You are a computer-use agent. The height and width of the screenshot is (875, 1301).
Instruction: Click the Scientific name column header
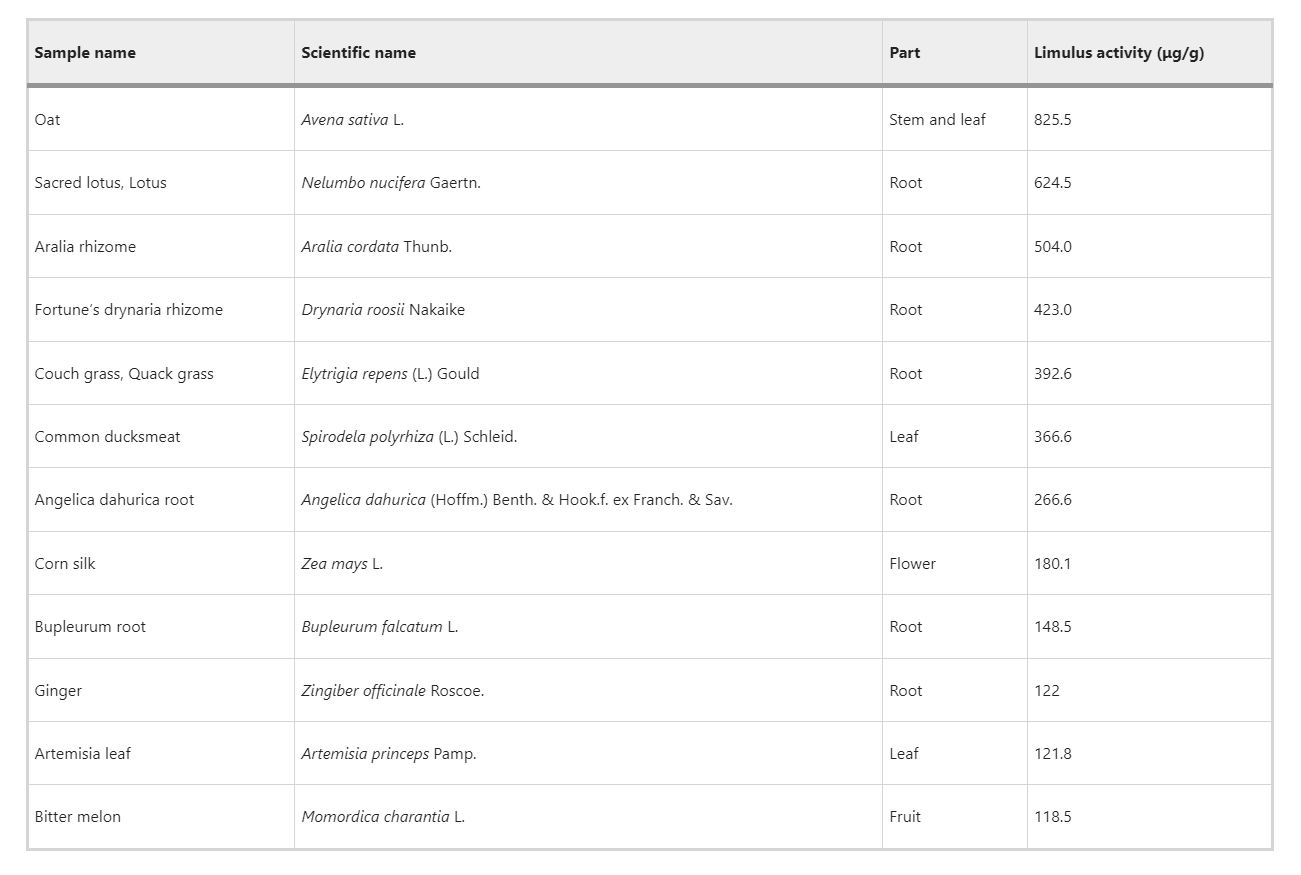pyautogui.click(x=358, y=53)
